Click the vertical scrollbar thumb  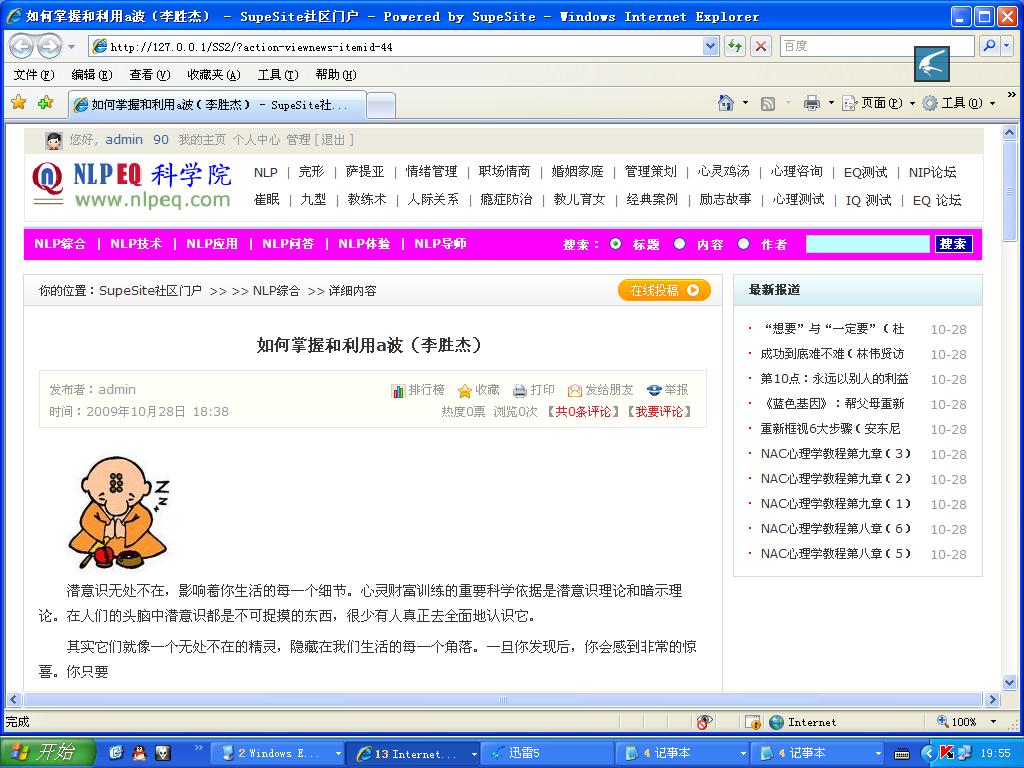1010,191
